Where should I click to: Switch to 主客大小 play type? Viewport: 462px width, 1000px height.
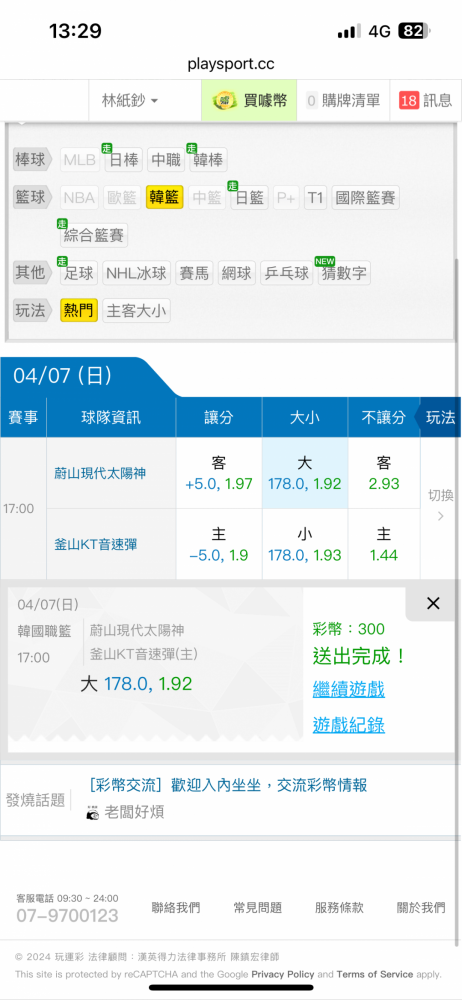tap(137, 311)
